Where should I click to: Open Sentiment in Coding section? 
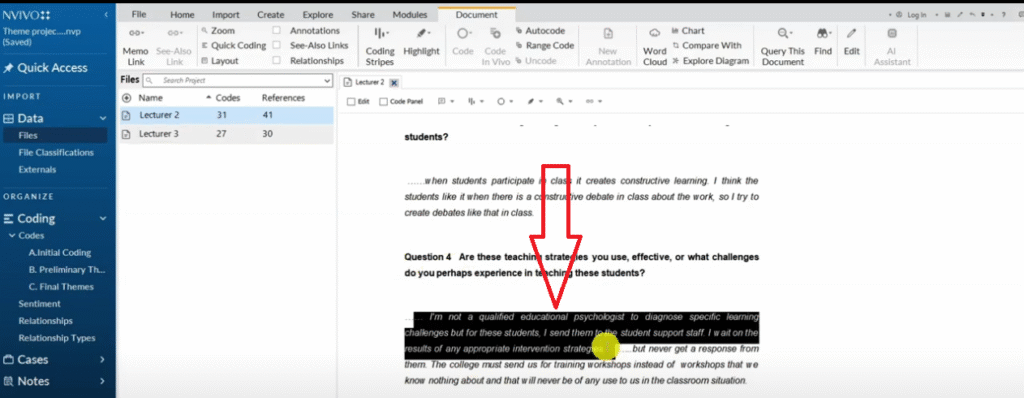(39, 303)
